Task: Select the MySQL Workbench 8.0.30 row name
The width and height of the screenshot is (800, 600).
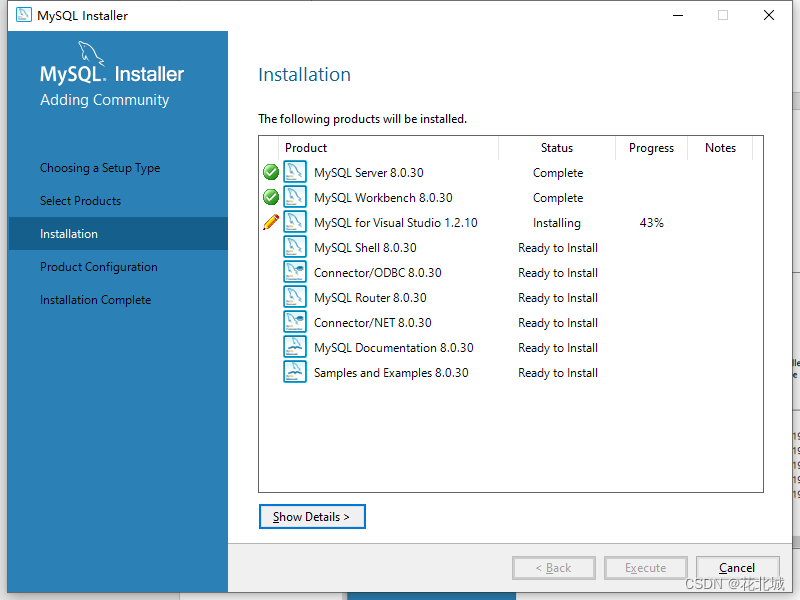Action: click(383, 198)
